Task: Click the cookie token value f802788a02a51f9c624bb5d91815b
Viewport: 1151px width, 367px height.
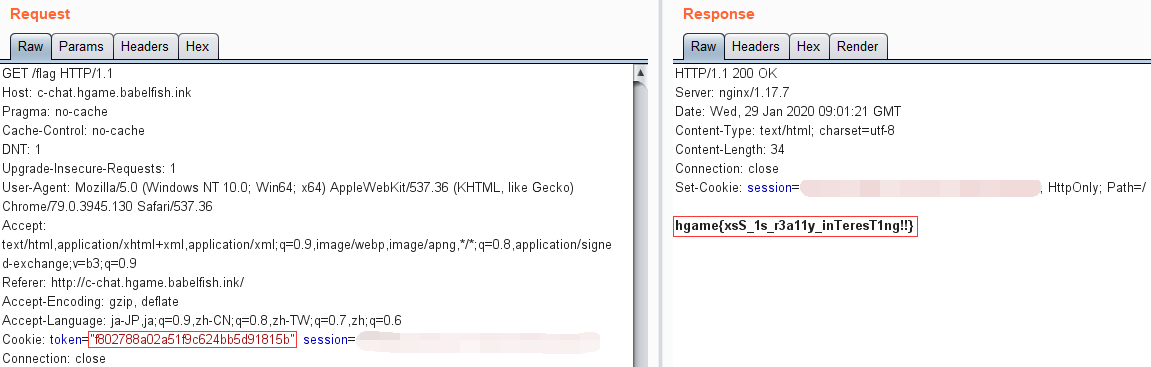Action: (x=192, y=339)
